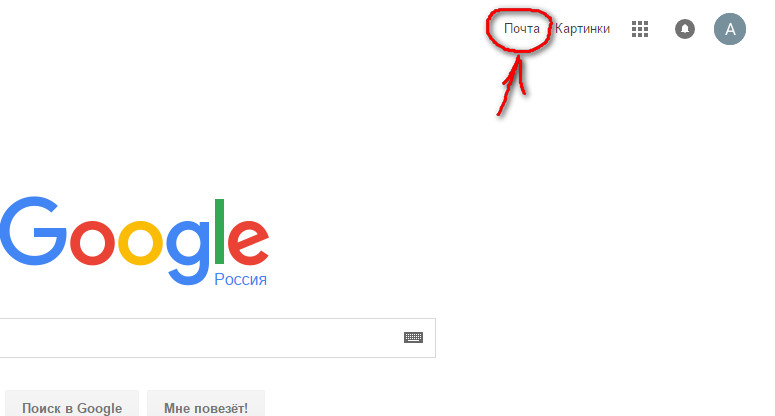This screenshot has height=416, width=775.
Task: Open the account menu with avatar A
Action: click(x=730, y=29)
